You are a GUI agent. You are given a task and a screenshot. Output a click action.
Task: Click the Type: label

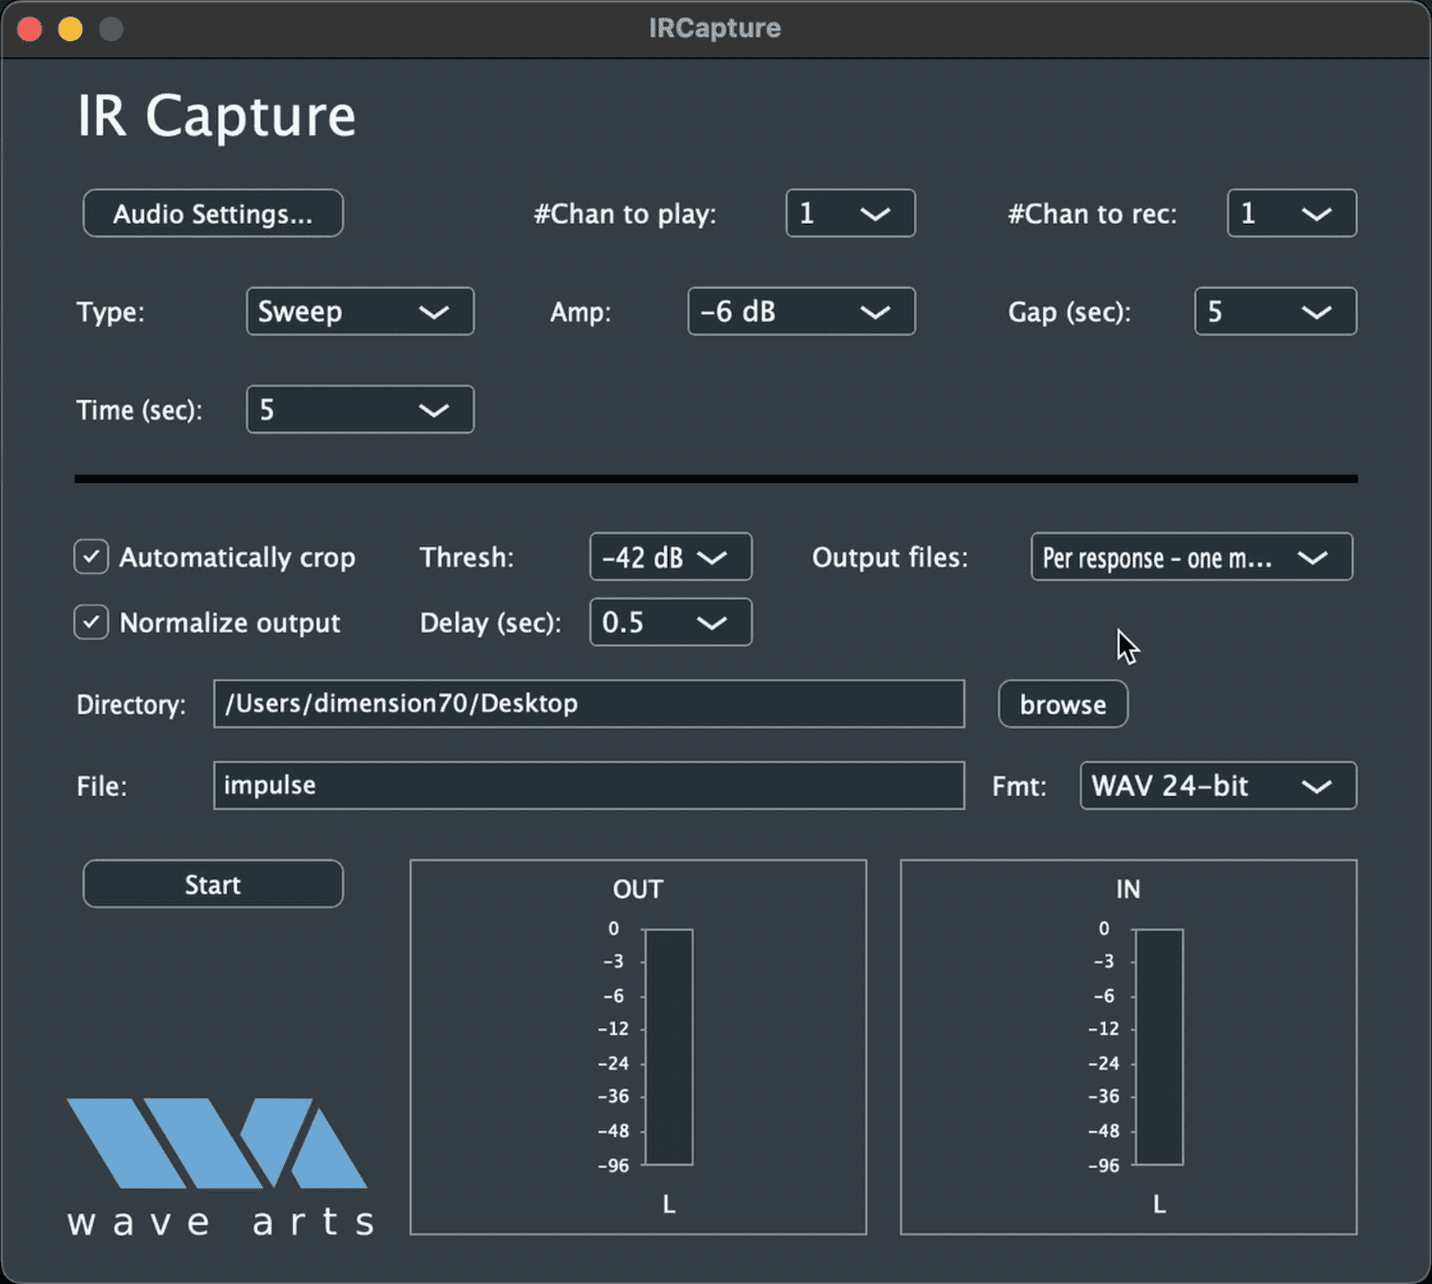(110, 312)
